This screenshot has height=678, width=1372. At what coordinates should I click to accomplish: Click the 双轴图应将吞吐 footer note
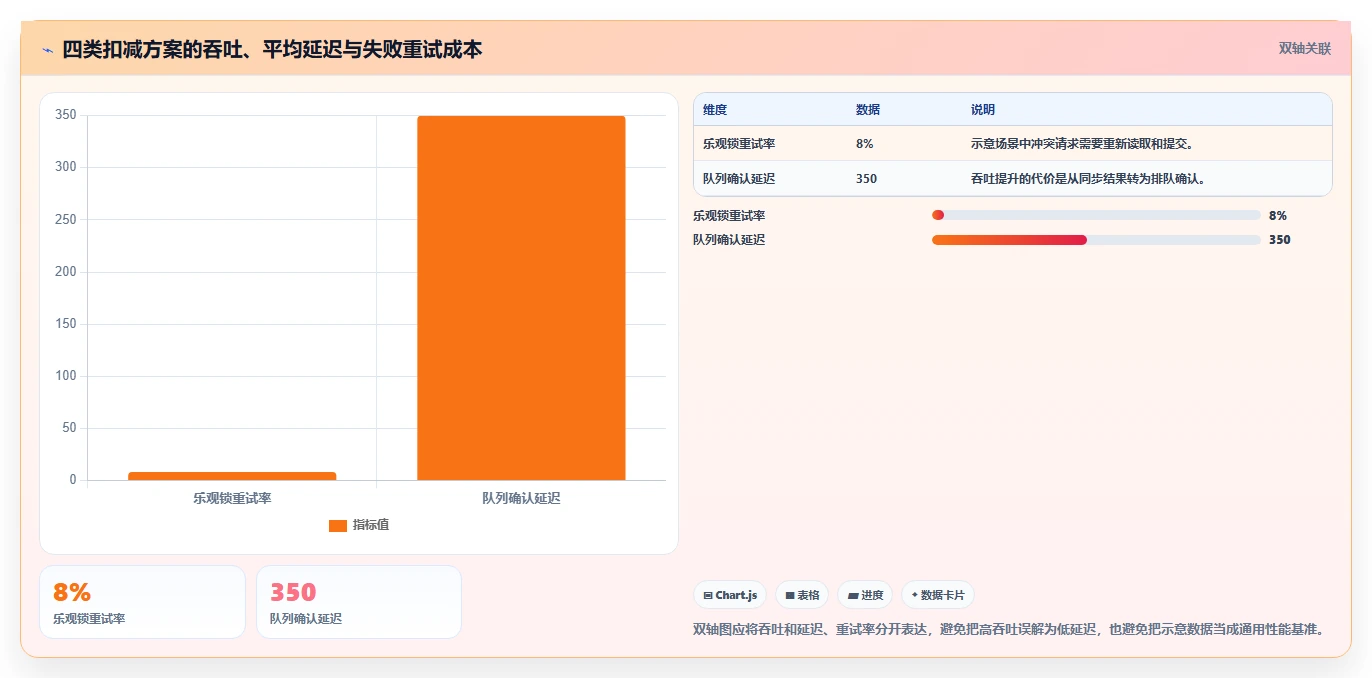[1009, 629]
